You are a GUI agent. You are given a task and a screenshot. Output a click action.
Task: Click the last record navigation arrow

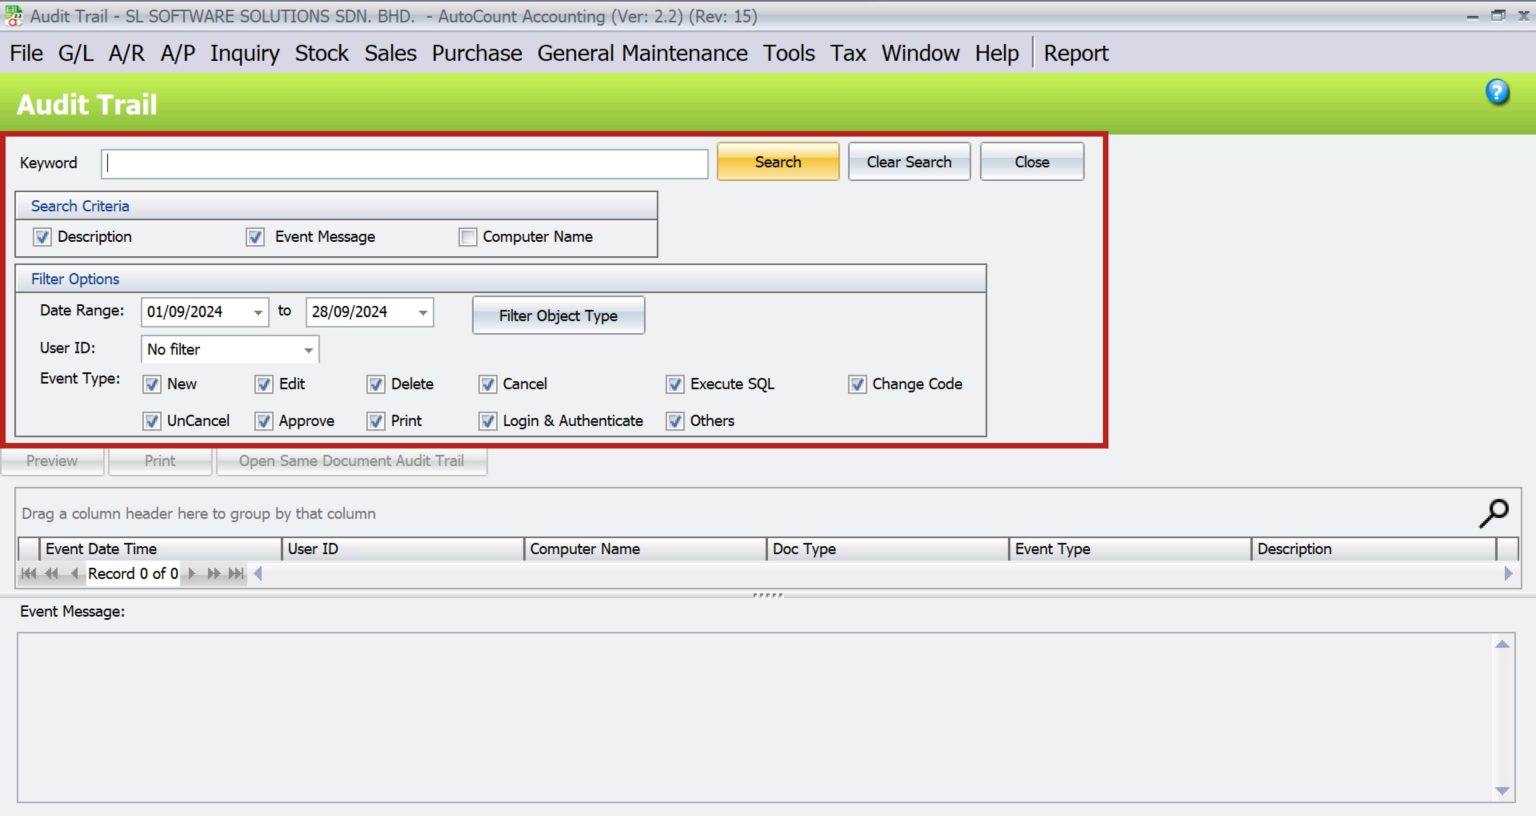coord(236,573)
